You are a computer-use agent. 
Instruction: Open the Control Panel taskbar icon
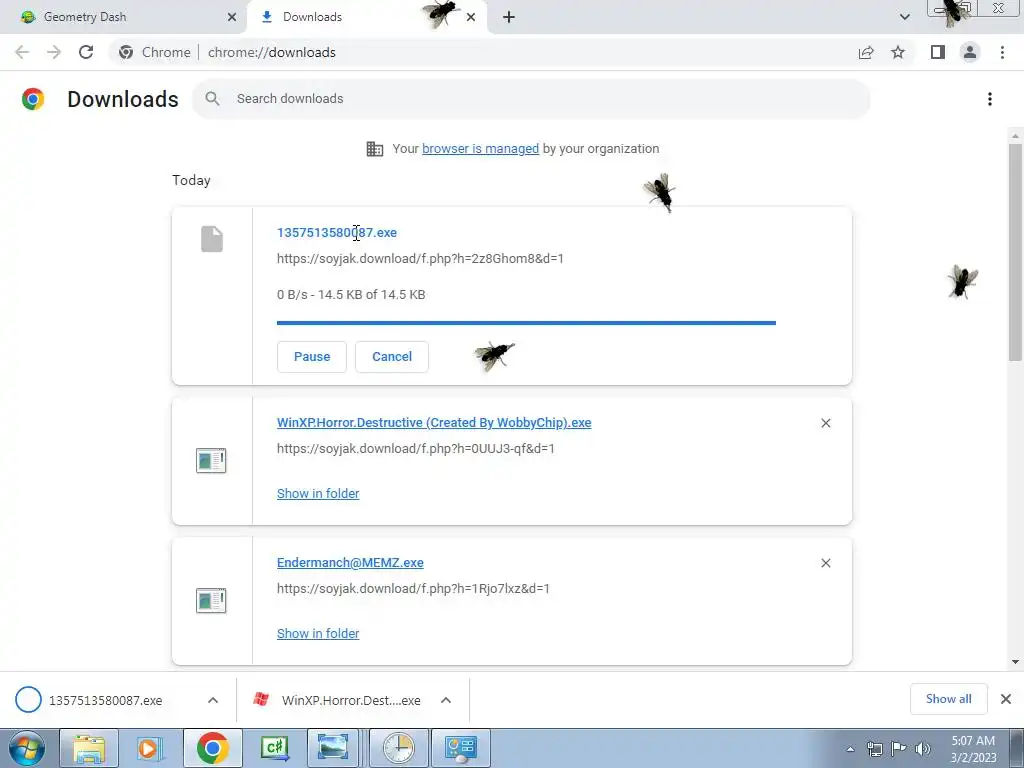pyautogui.click(x=460, y=748)
